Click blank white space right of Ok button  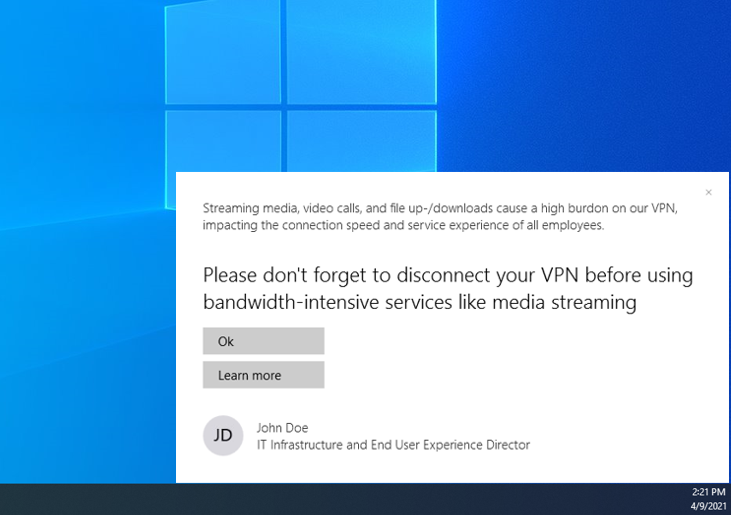point(500,341)
